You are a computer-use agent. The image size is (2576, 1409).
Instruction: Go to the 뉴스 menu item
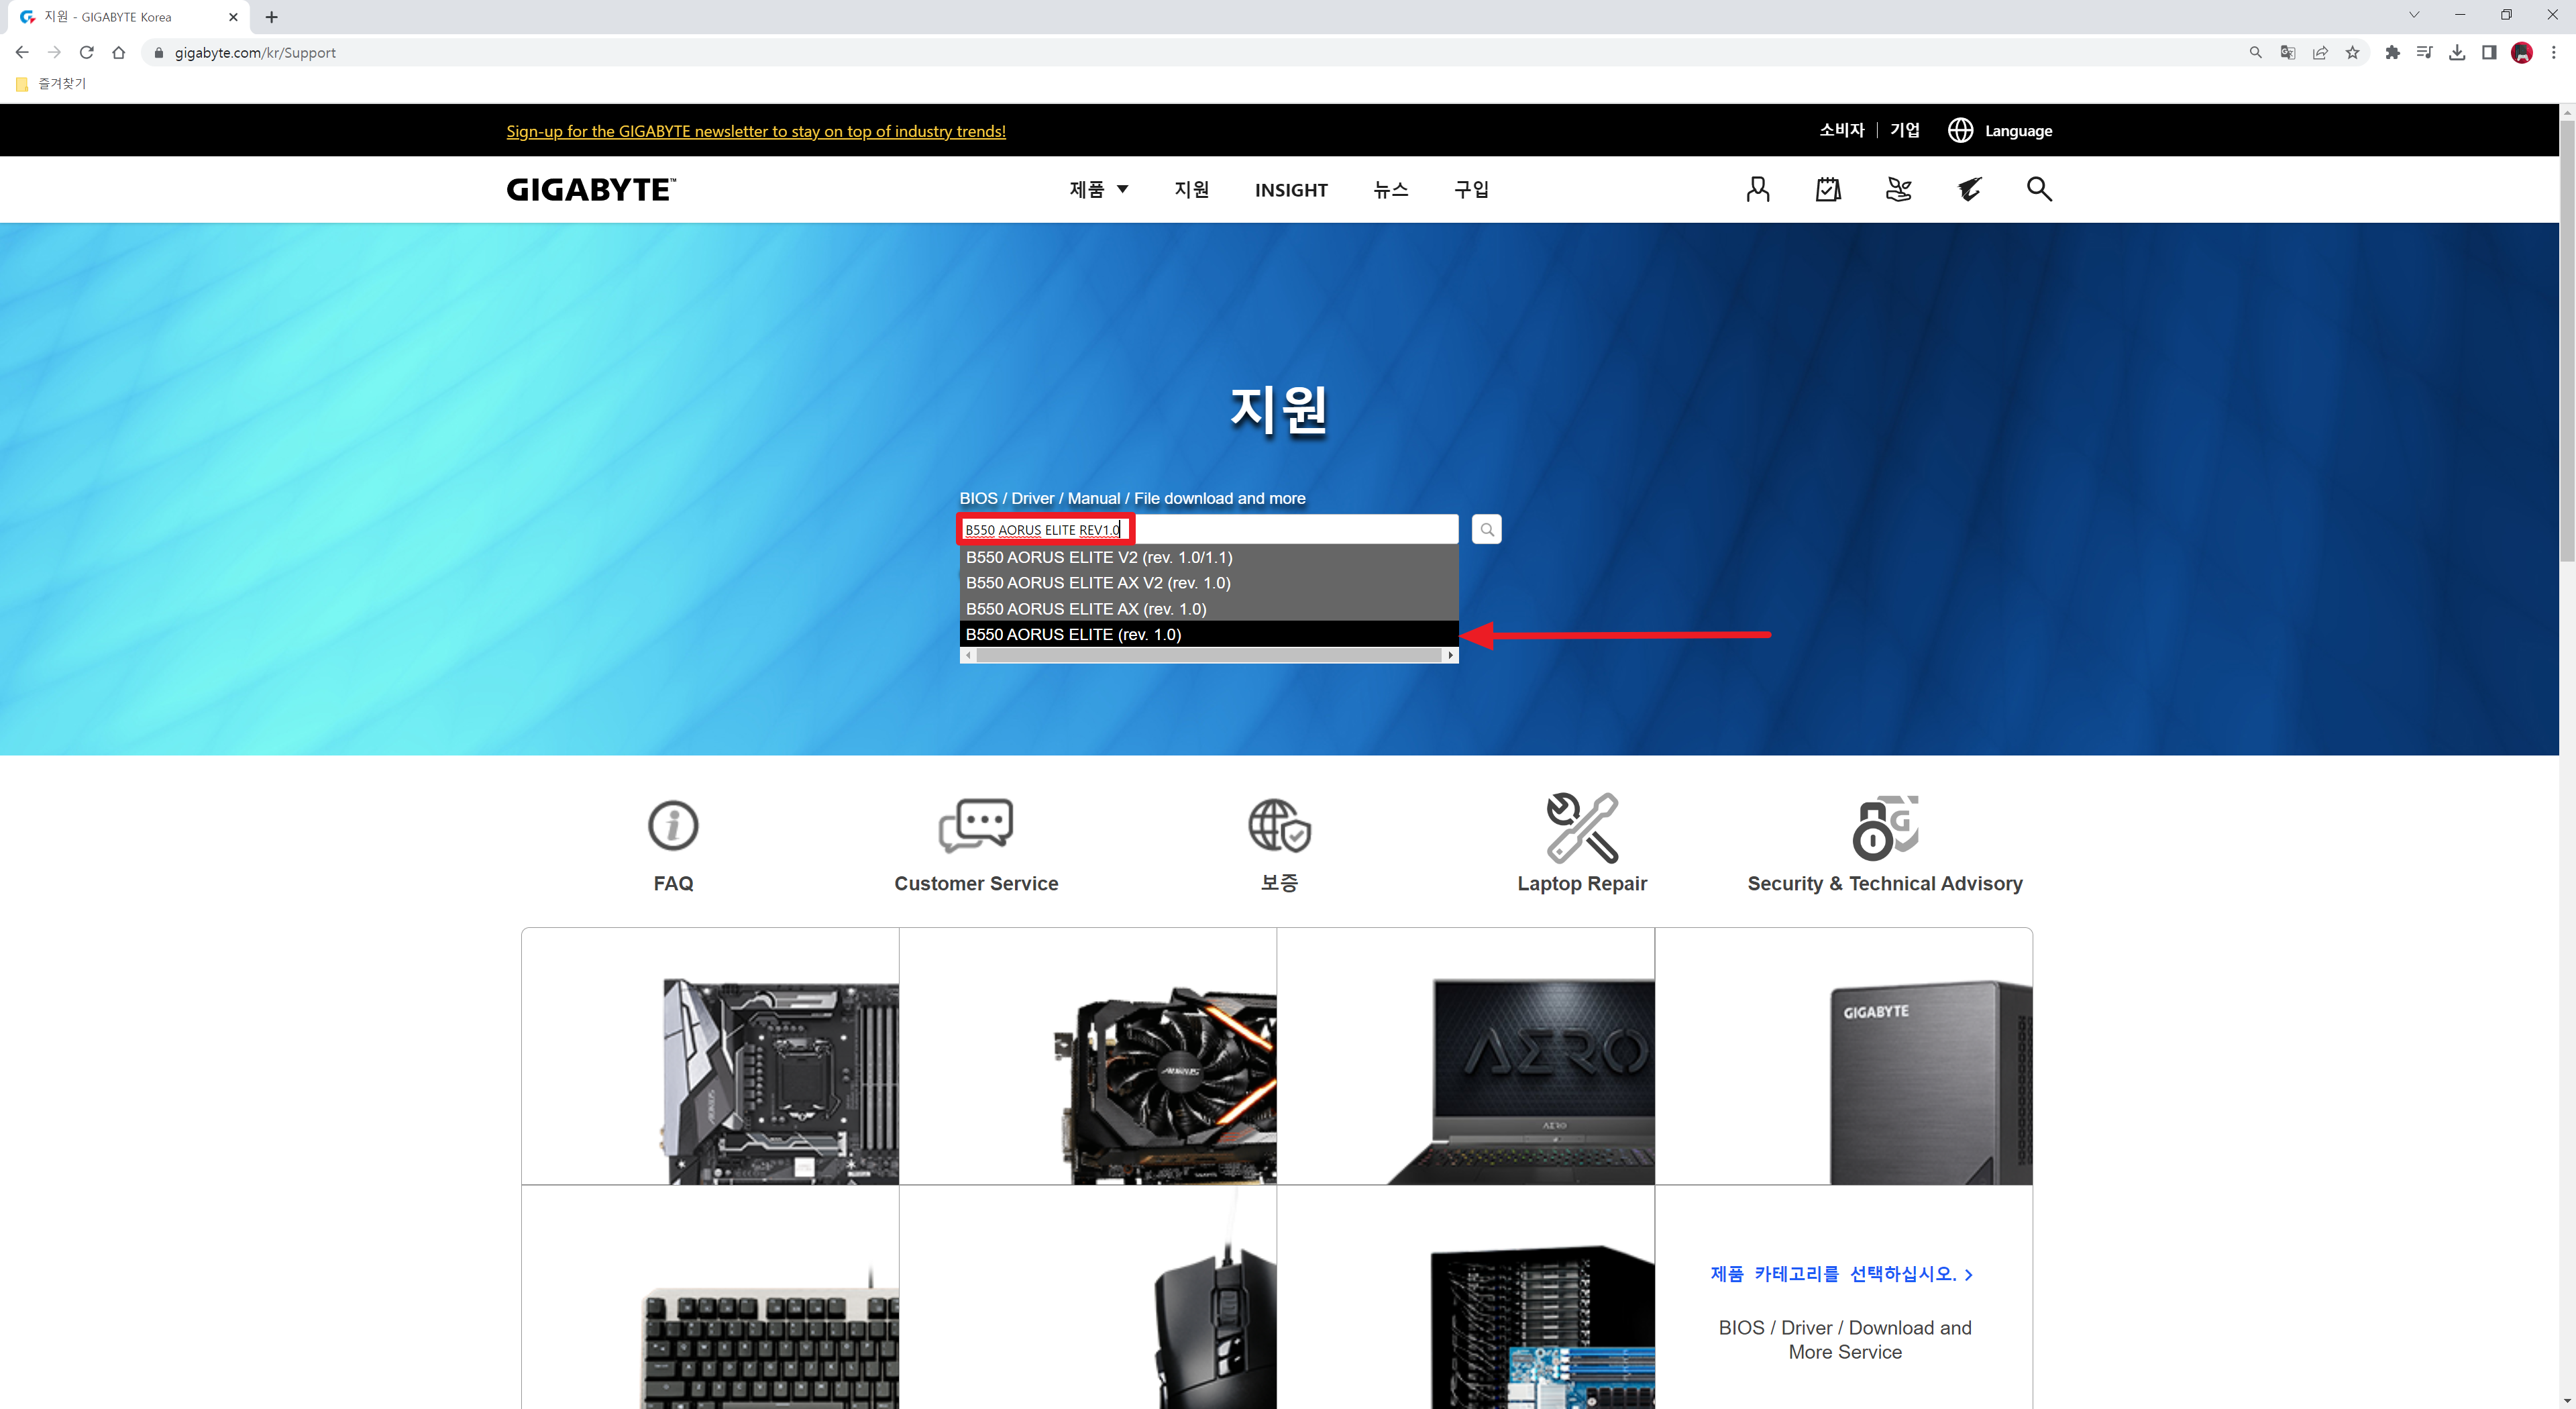(x=1390, y=189)
